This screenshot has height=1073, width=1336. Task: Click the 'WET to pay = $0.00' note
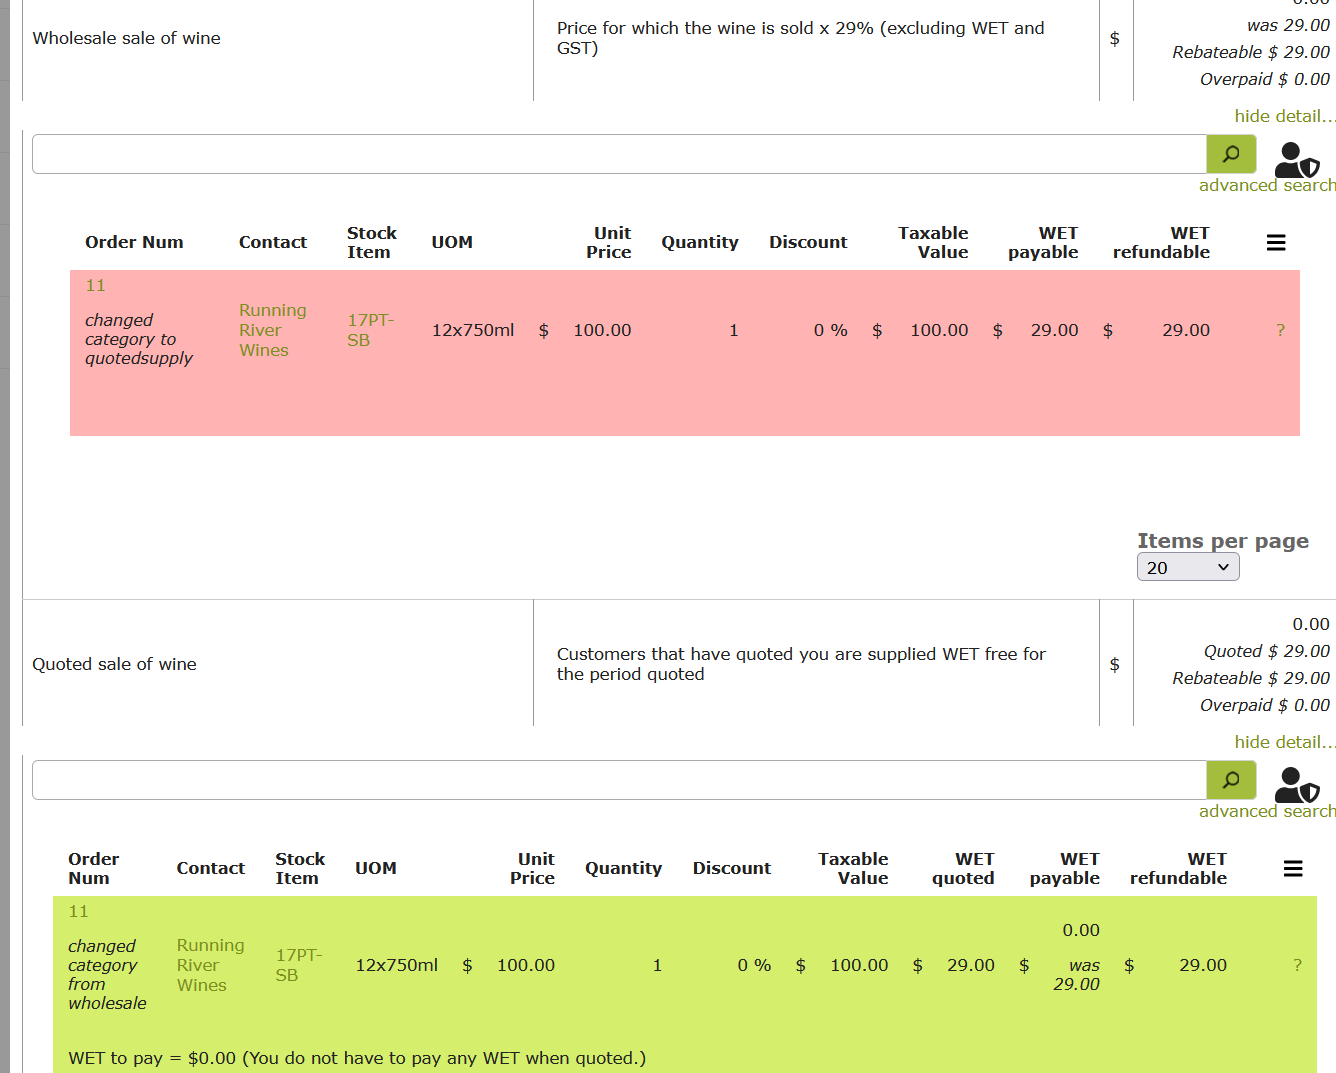point(357,1058)
